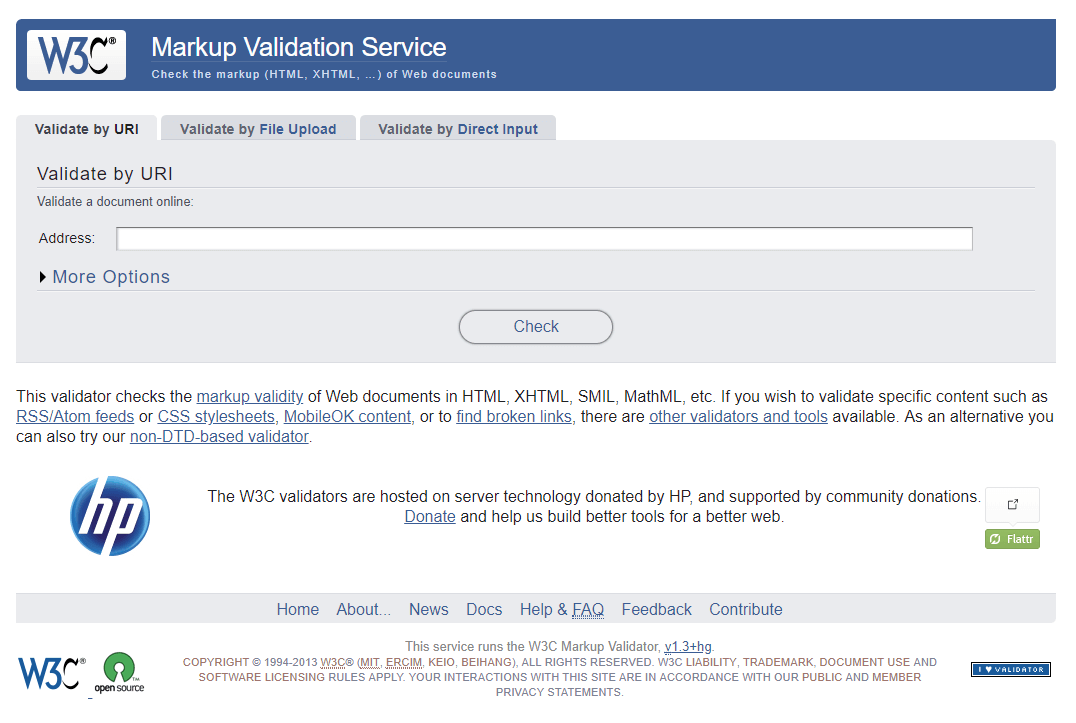The height and width of the screenshot is (723, 1076).
Task: Follow the markup validity link
Action: click(250, 396)
